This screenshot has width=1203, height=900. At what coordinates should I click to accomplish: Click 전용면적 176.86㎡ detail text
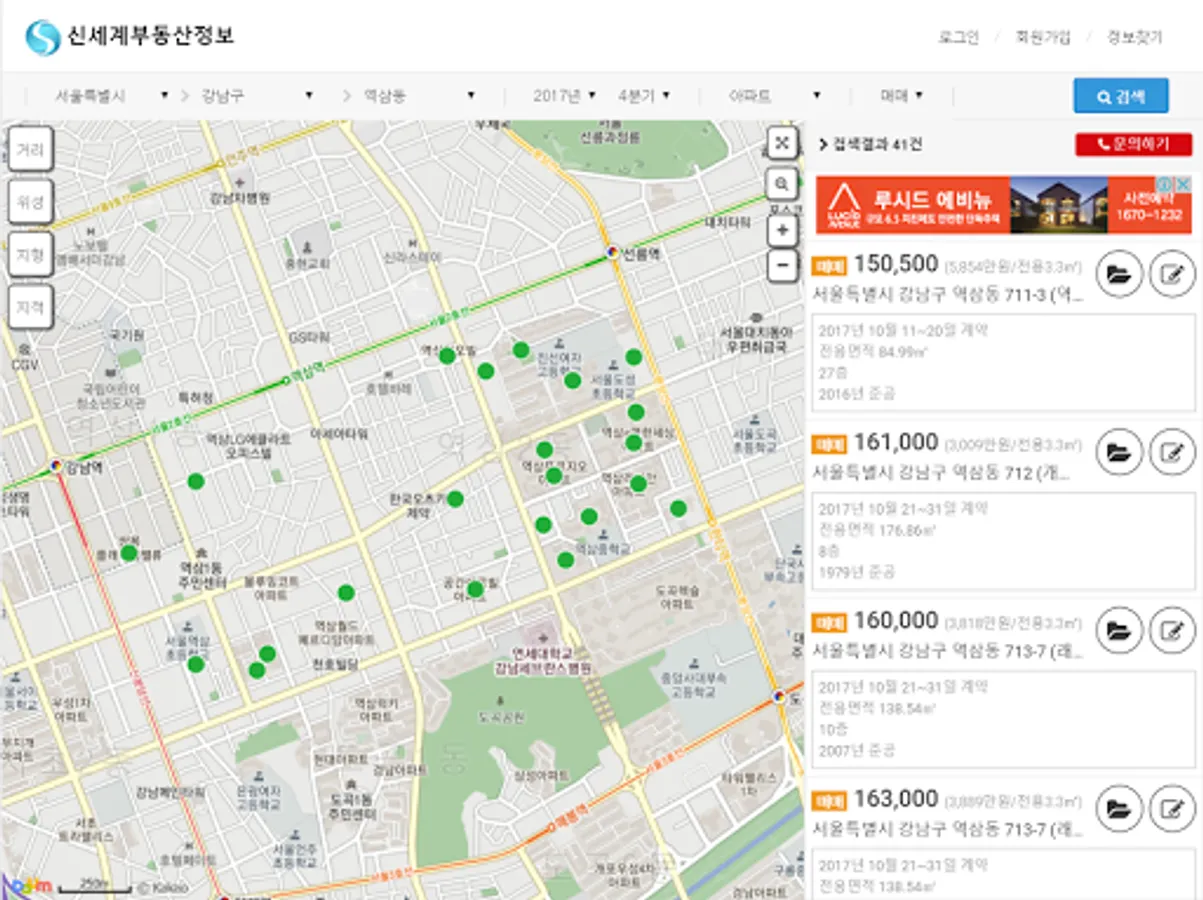(876, 530)
